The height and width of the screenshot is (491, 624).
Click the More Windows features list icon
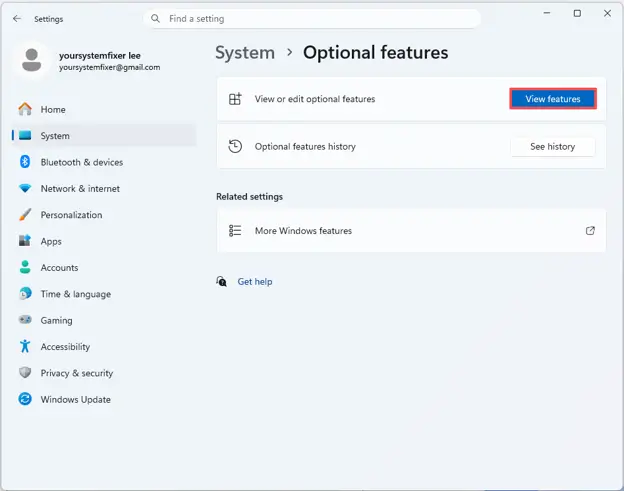click(x=235, y=231)
